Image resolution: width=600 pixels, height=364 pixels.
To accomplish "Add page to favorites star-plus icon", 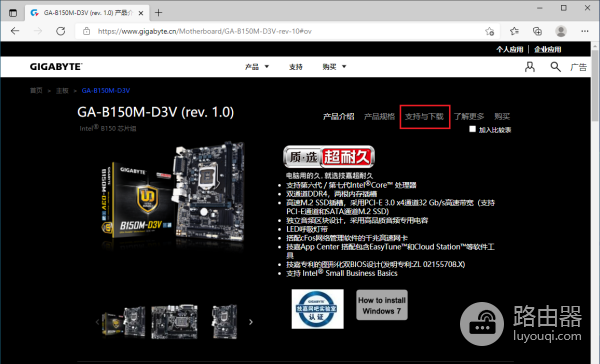I will (489, 31).
